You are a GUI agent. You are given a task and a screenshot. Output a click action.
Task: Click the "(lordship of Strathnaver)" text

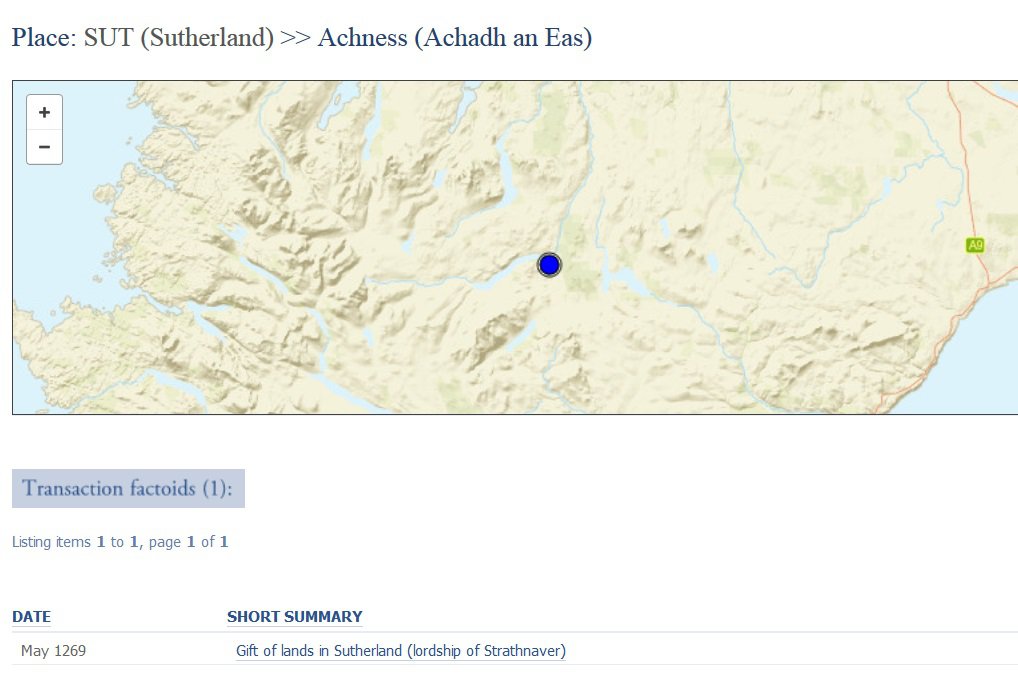point(487,651)
